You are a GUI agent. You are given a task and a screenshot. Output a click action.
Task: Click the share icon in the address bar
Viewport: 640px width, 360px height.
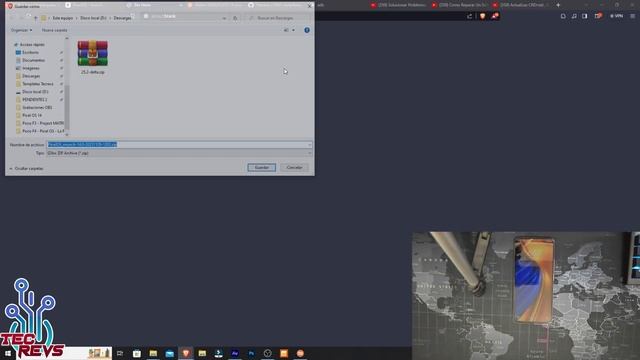[469, 16]
